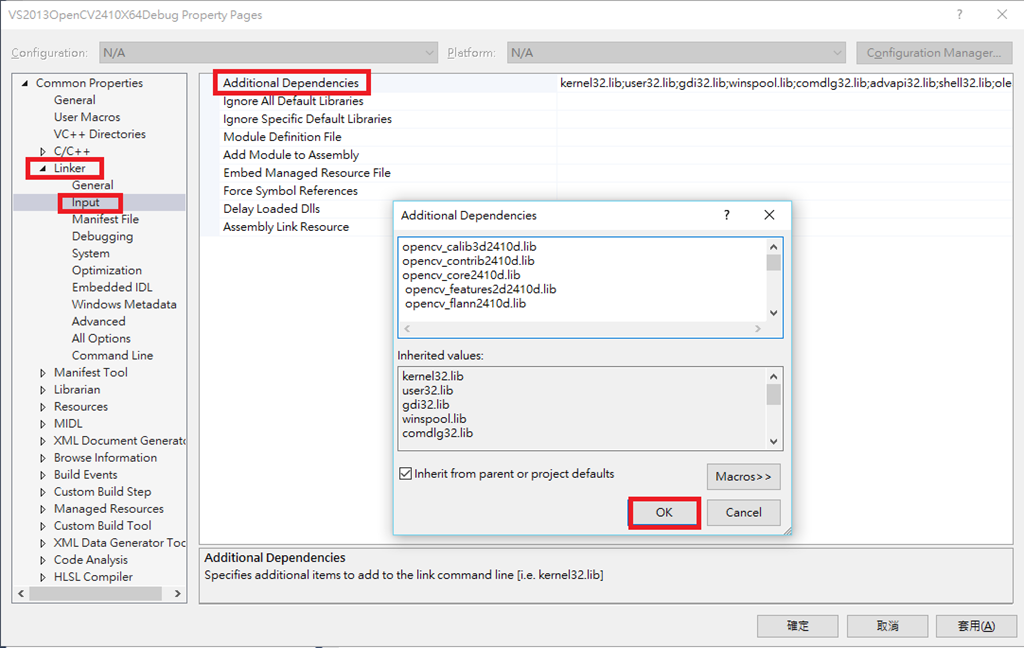The width and height of the screenshot is (1024, 648).
Task: Open Configuration Manager
Action: click(x=934, y=53)
